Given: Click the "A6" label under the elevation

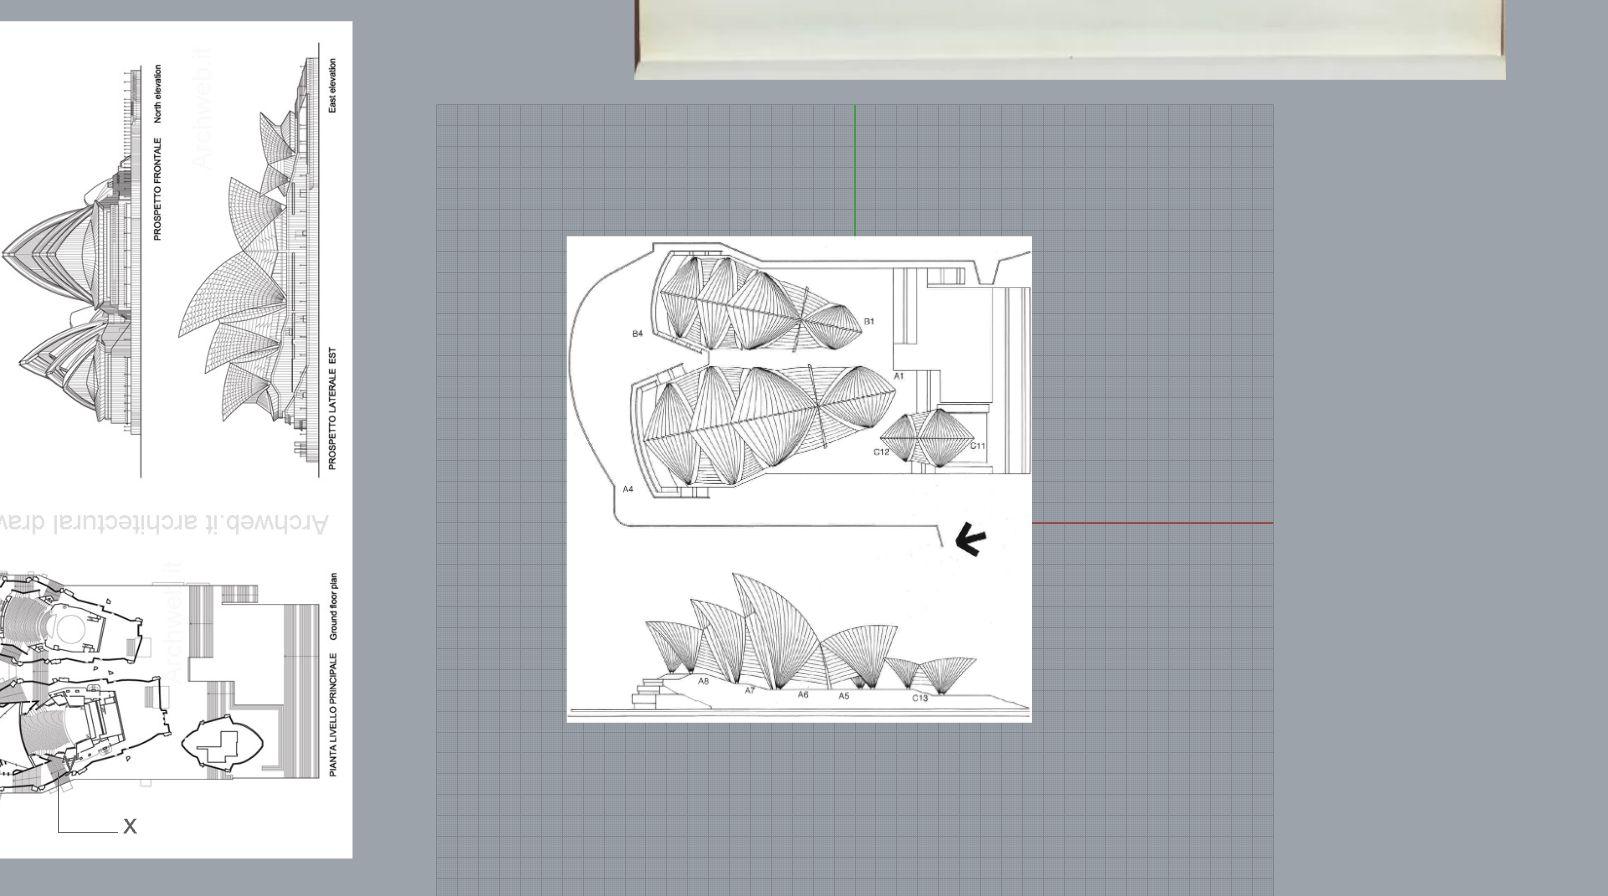Looking at the screenshot, I should click(803, 695).
